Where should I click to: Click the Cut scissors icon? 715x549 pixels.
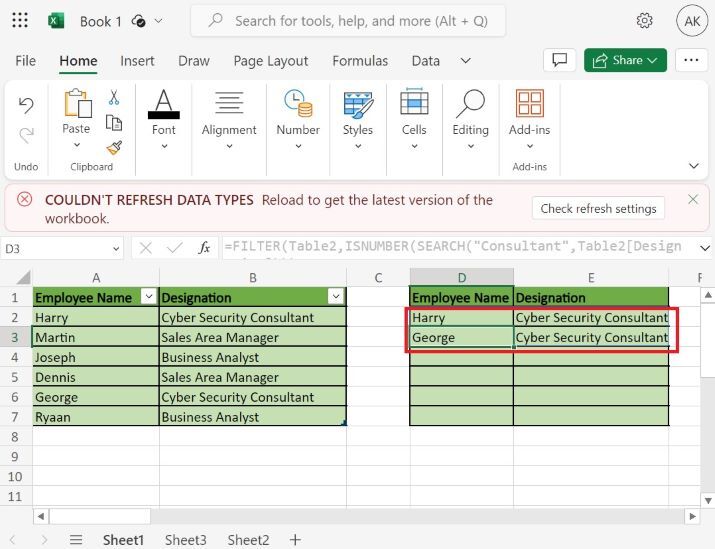tap(114, 98)
